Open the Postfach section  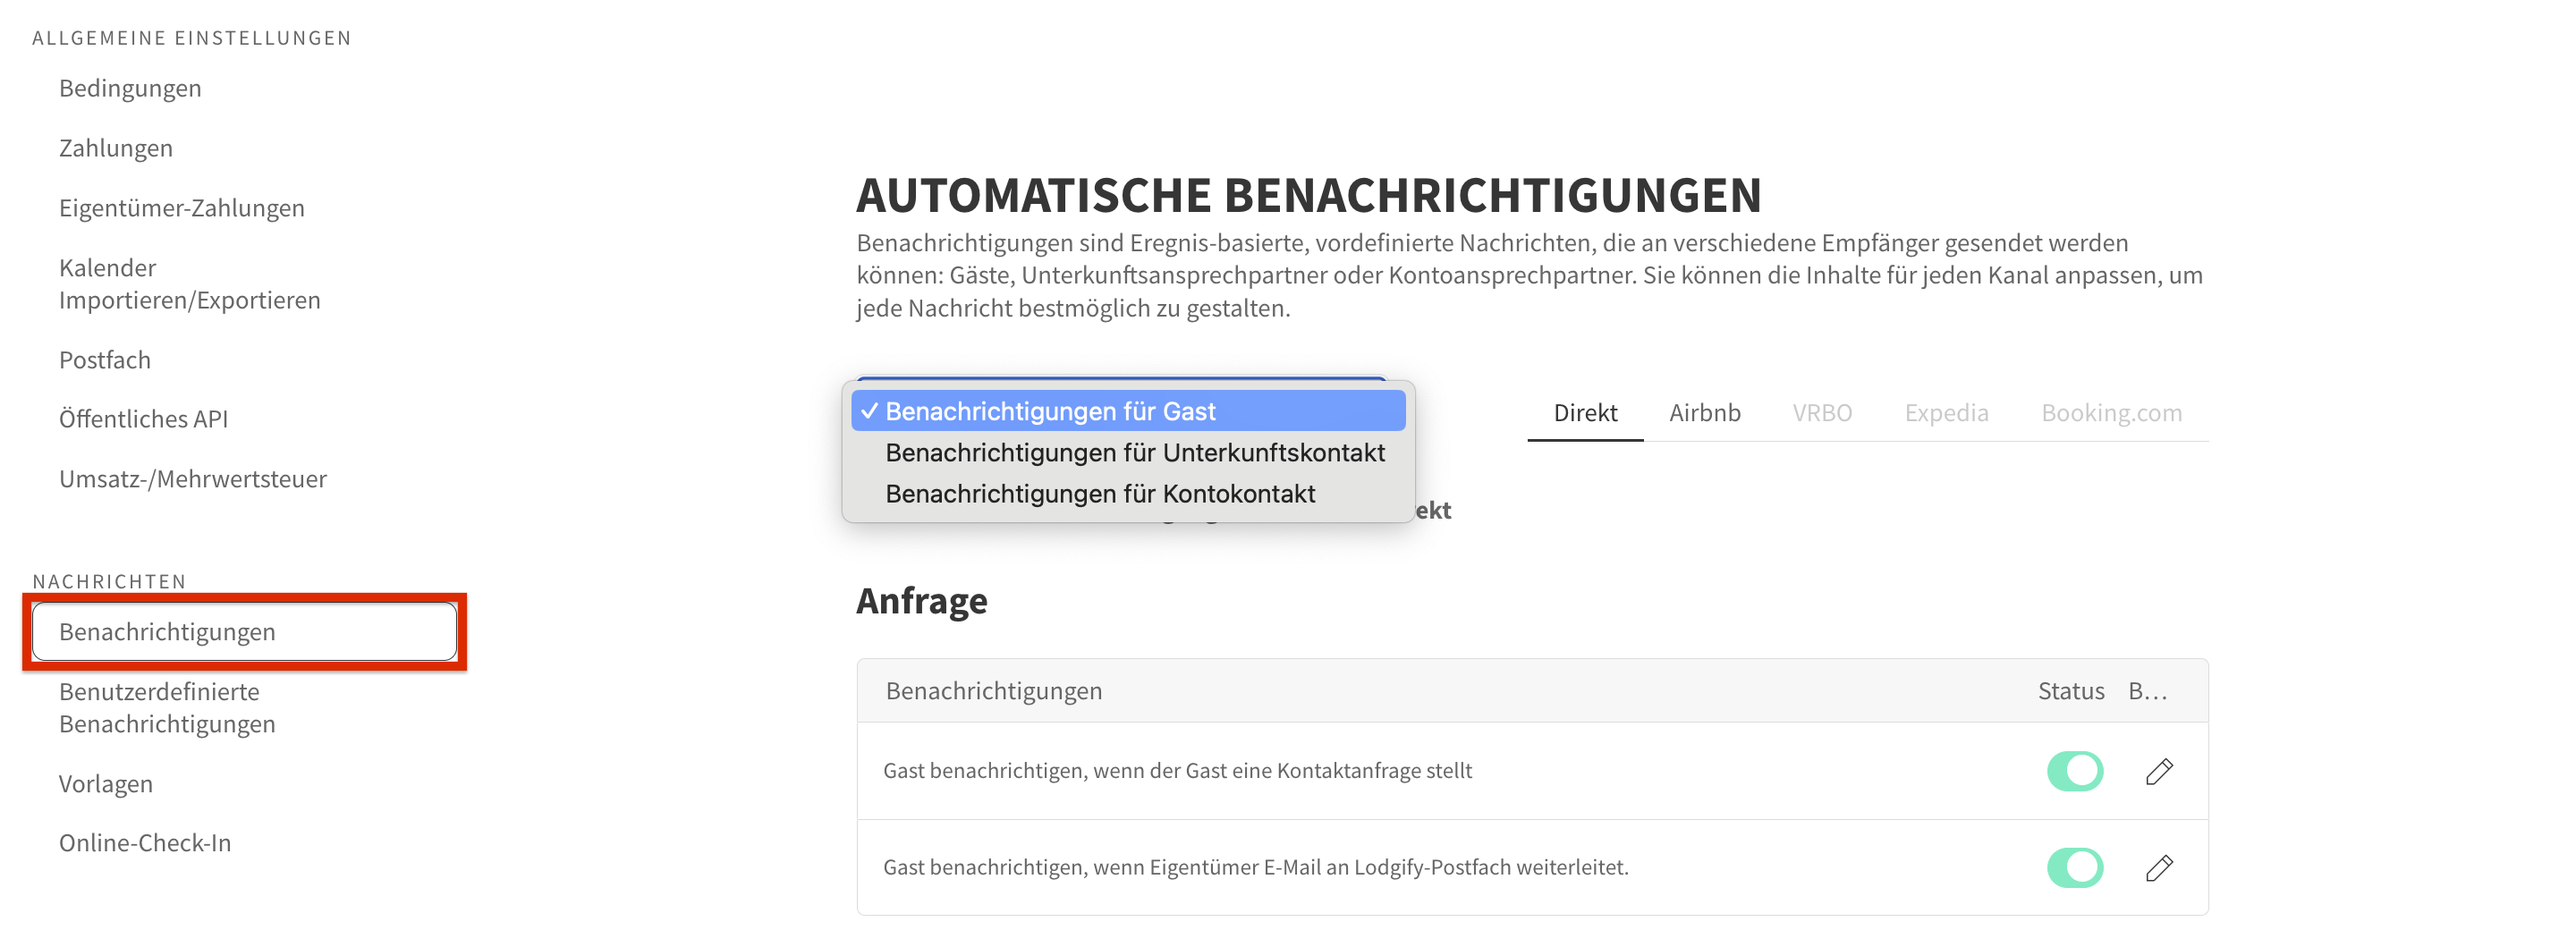pyautogui.click(x=105, y=359)
